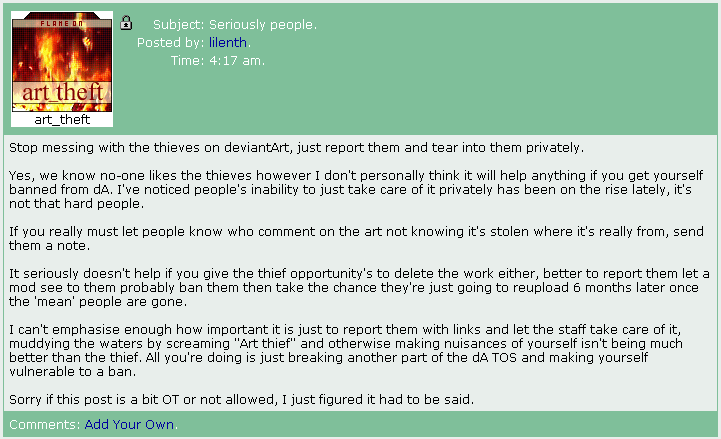Click the post time 4:17 am
This screenshot has height=439, width=721.
236,61
